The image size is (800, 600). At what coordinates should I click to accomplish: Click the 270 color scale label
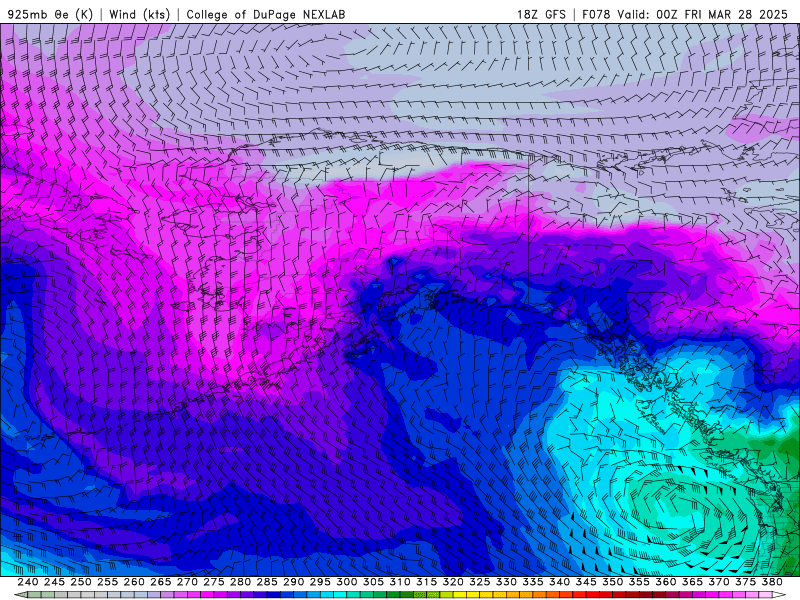coord(187,582)
